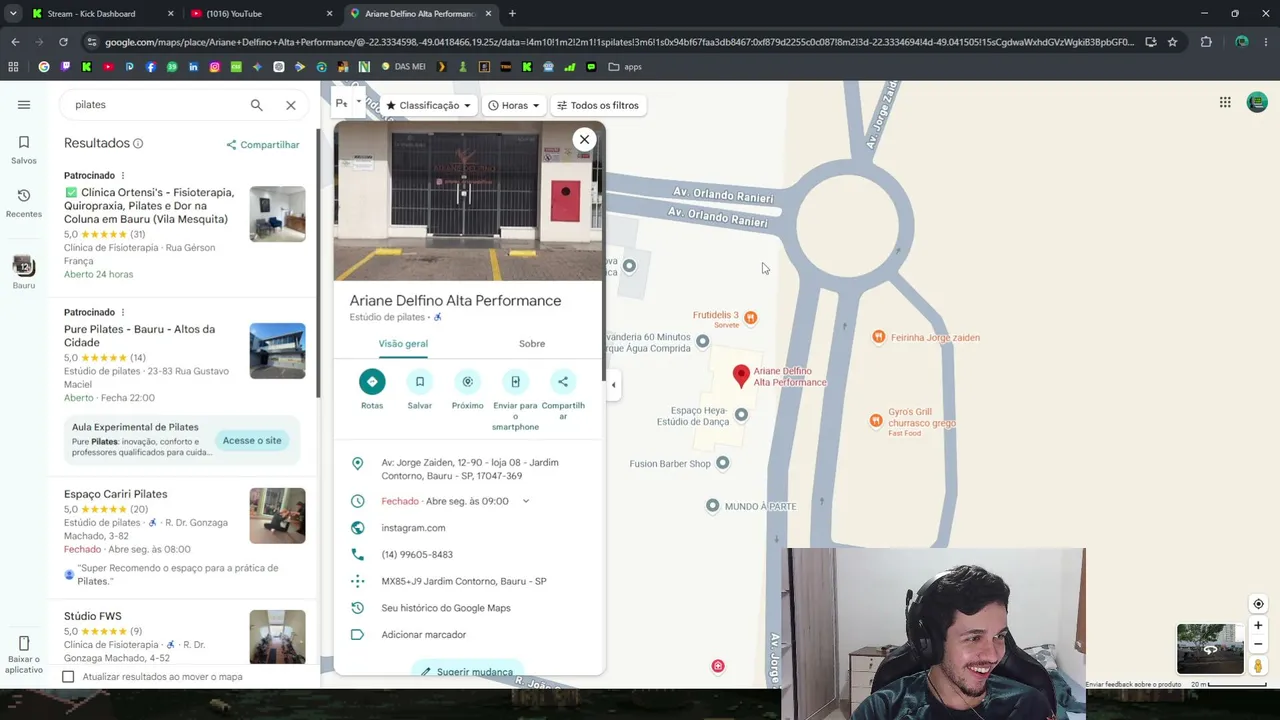1280x720 pixels.
Task: Click the Ariane Delfino red map pin
Action: 741,376
